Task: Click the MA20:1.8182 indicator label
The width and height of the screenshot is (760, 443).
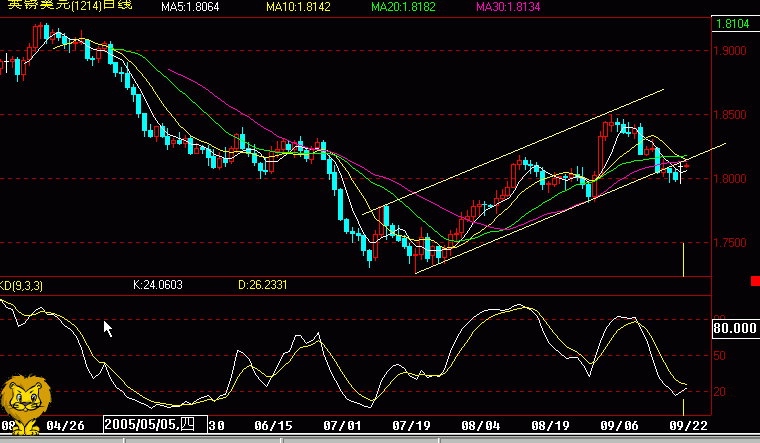Action: (403, 7)
